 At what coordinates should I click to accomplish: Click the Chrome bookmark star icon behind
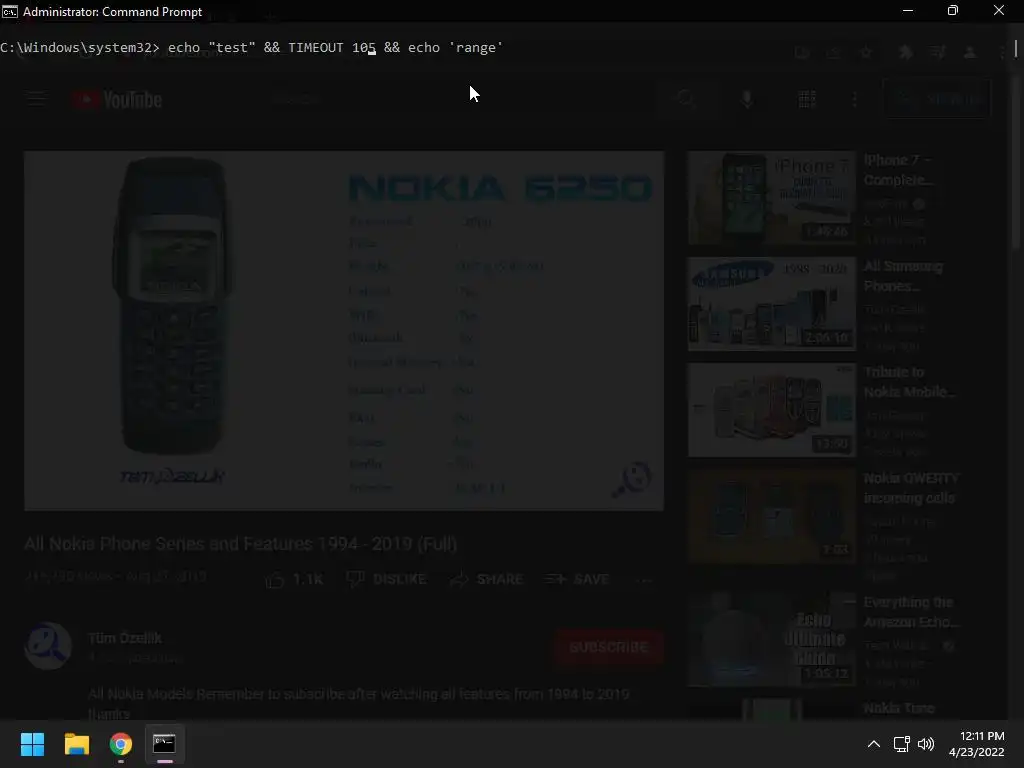[x=866, y=53]
